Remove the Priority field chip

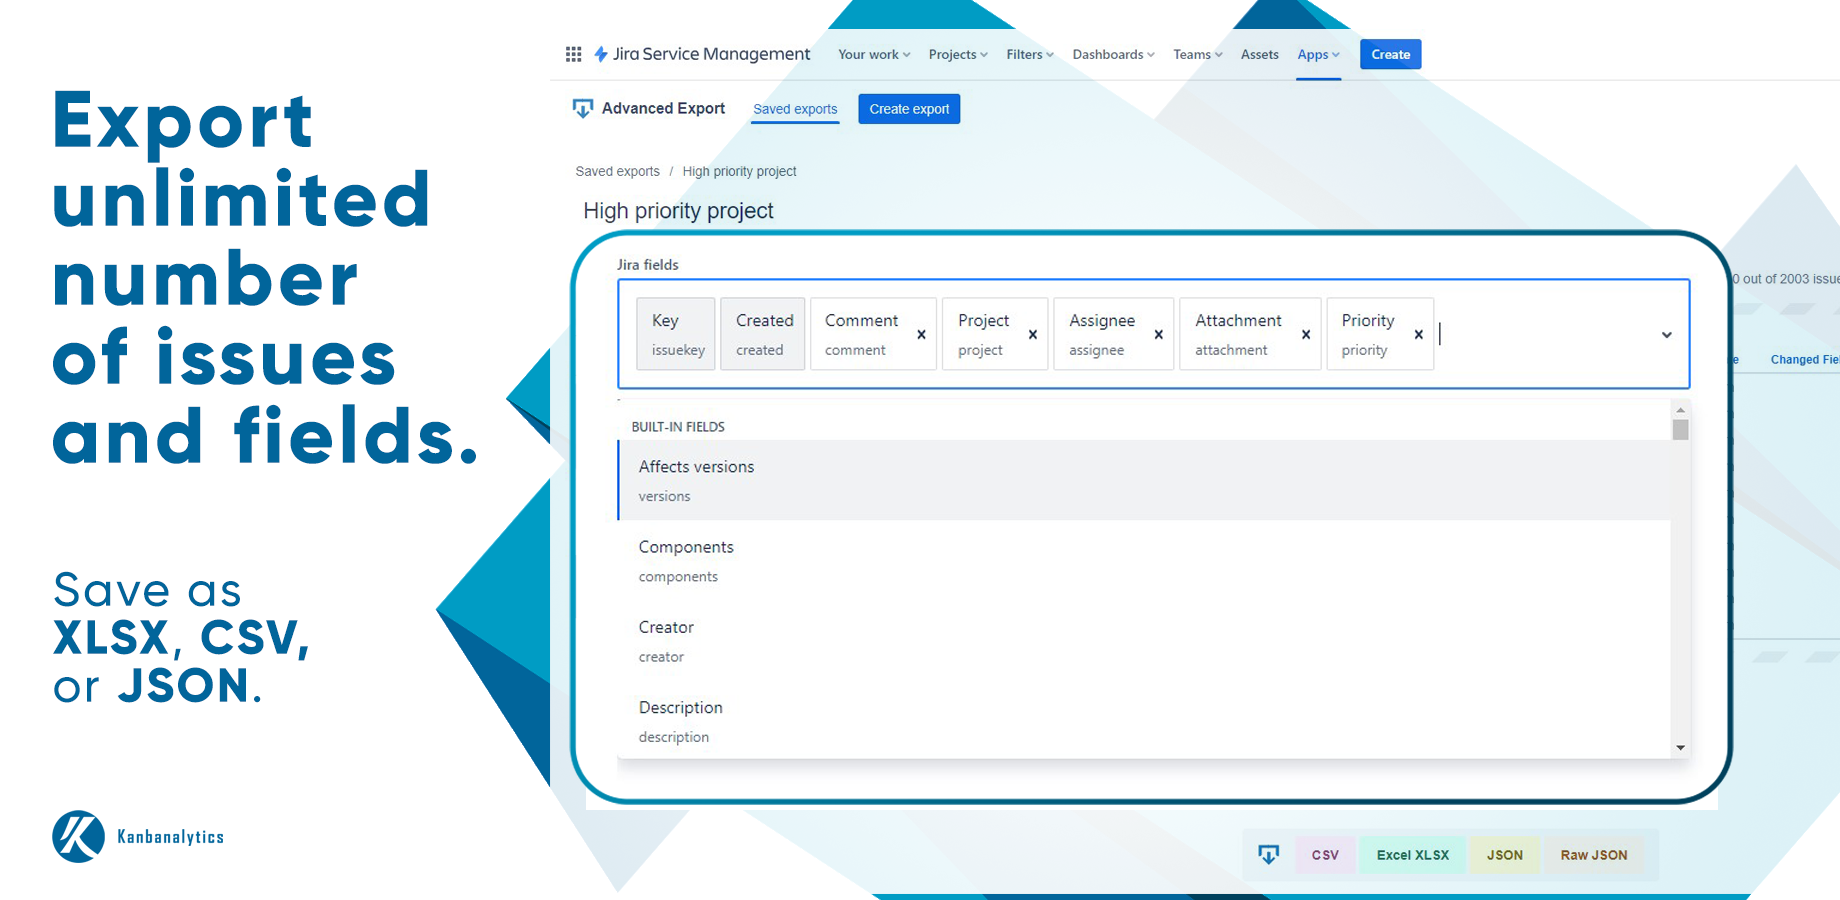click(x=1419, y=335)
